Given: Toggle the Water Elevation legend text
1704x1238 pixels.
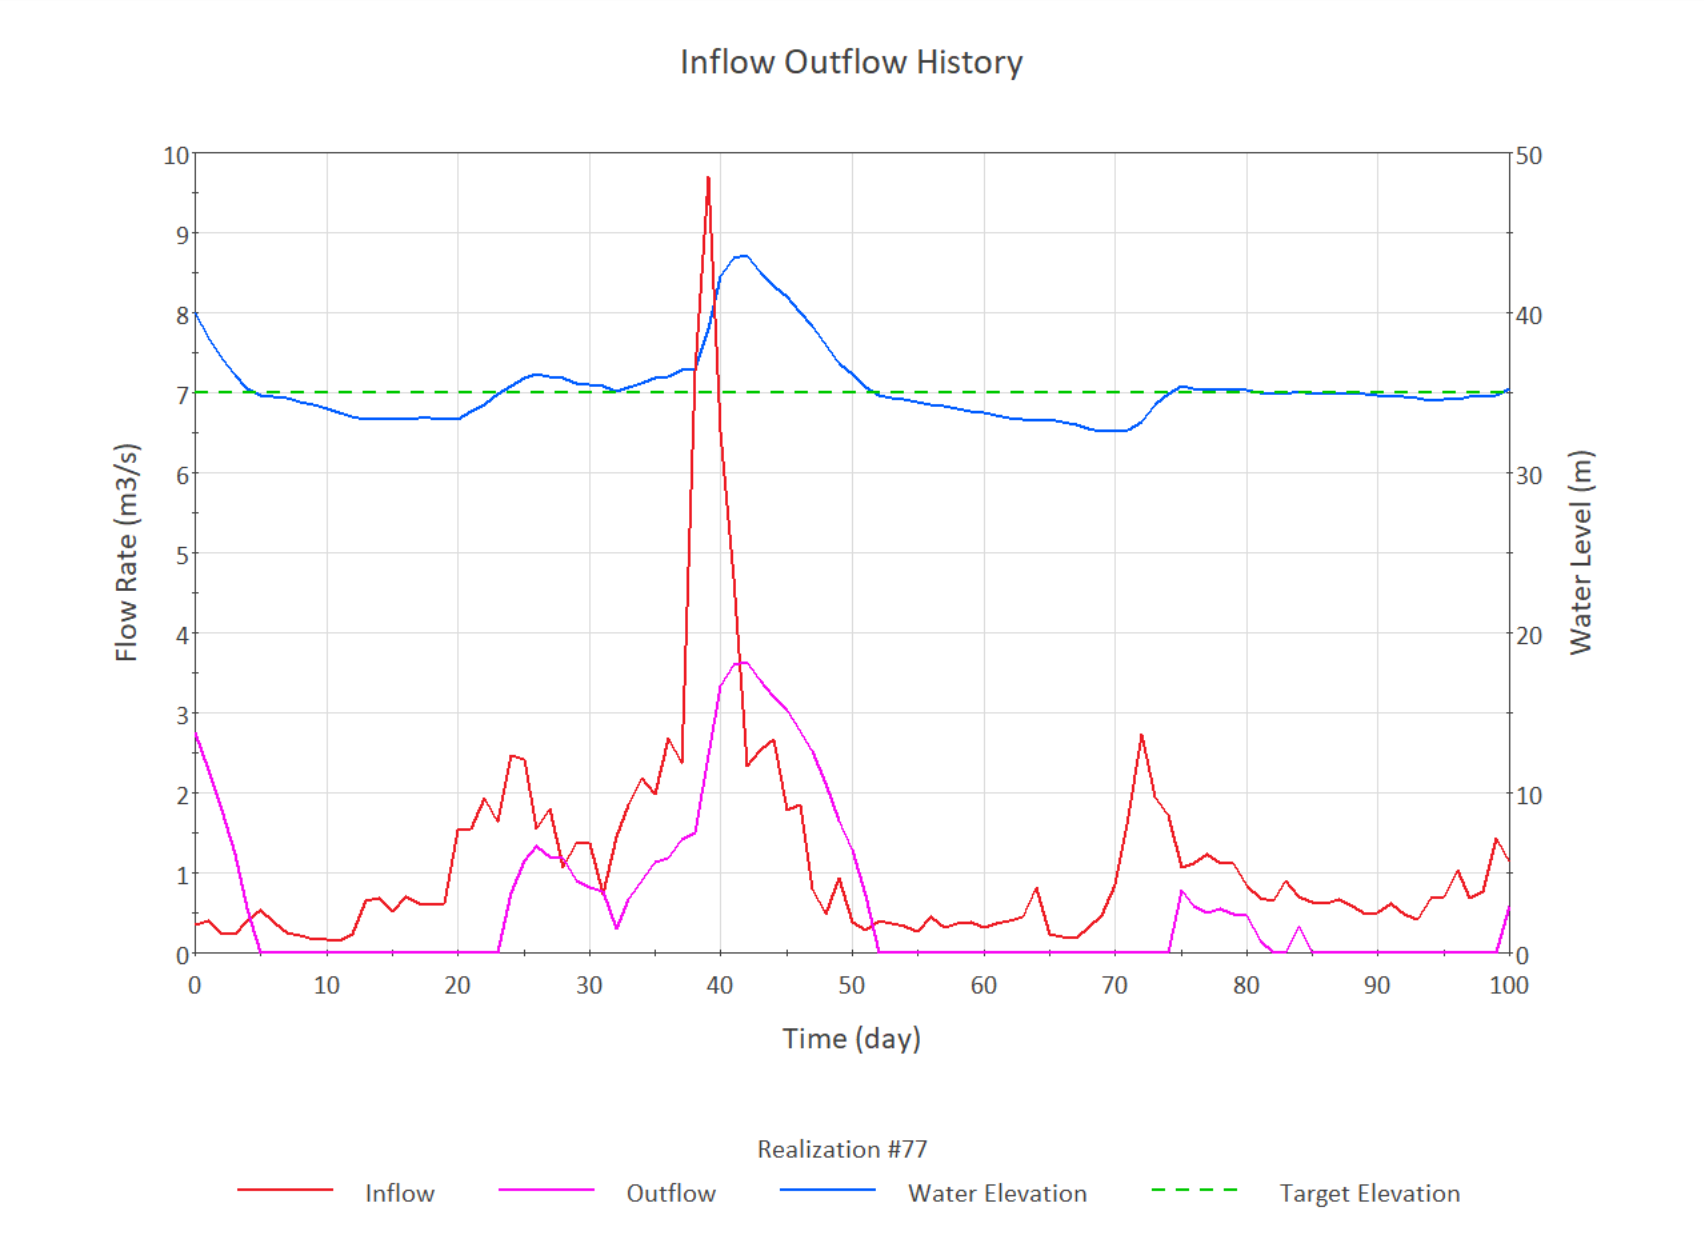Looking at the screenshot, I should 997,1193.
